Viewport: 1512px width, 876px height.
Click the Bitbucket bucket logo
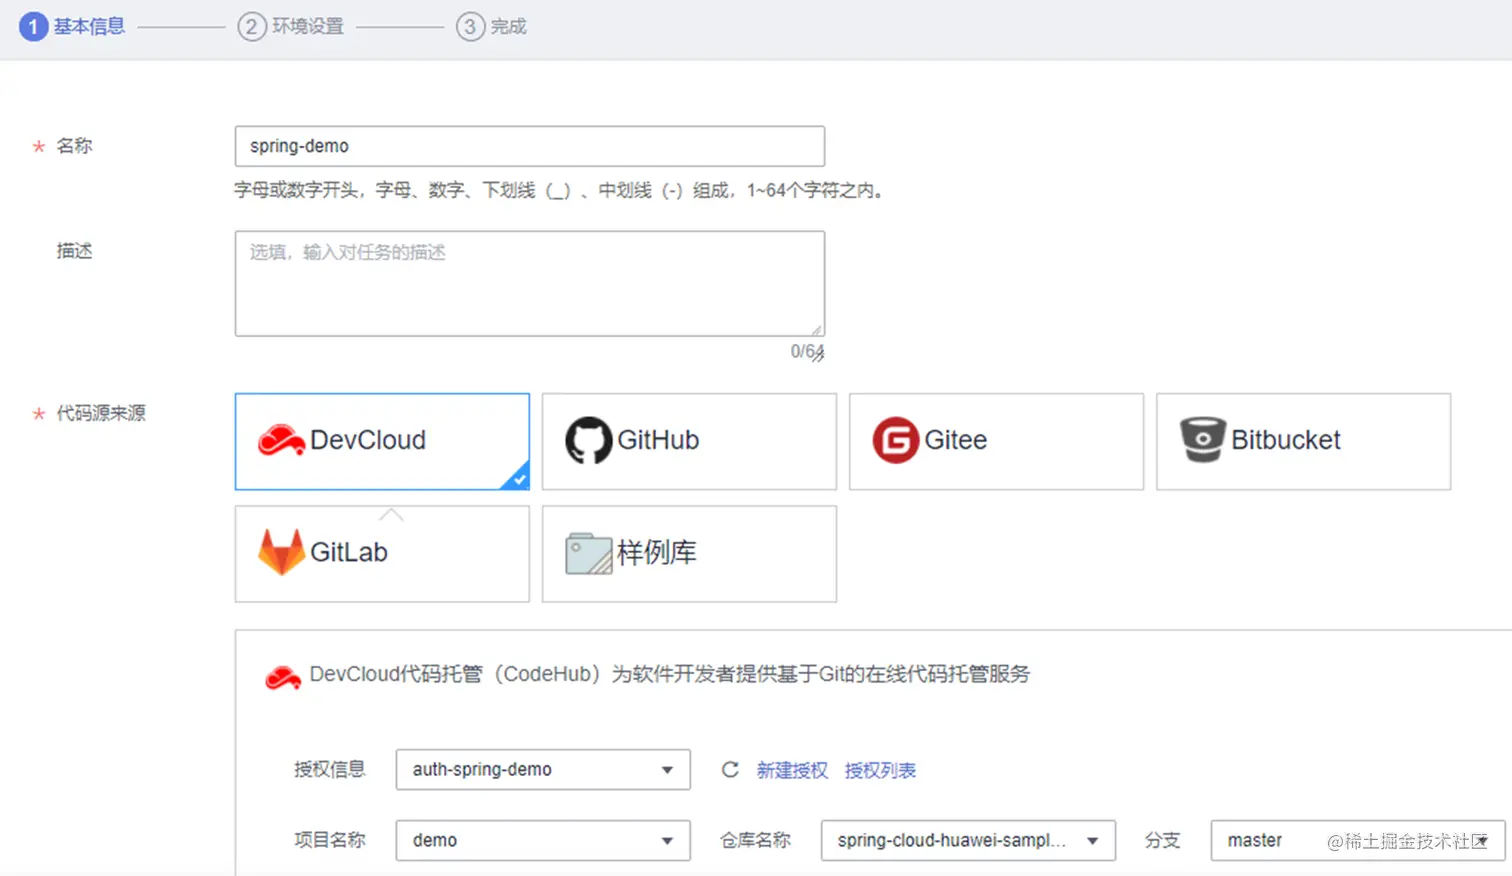click(x=1202, y=440)
